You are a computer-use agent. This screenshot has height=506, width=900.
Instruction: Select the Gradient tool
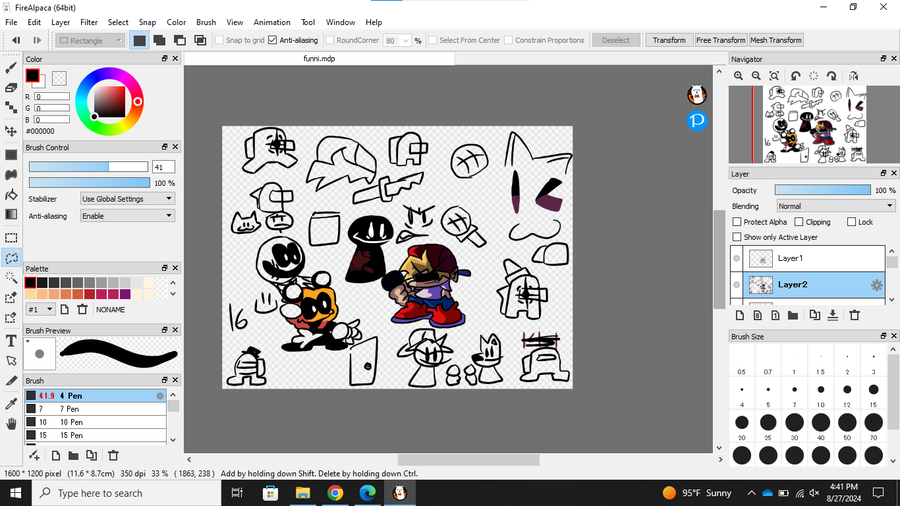(11, 214)
